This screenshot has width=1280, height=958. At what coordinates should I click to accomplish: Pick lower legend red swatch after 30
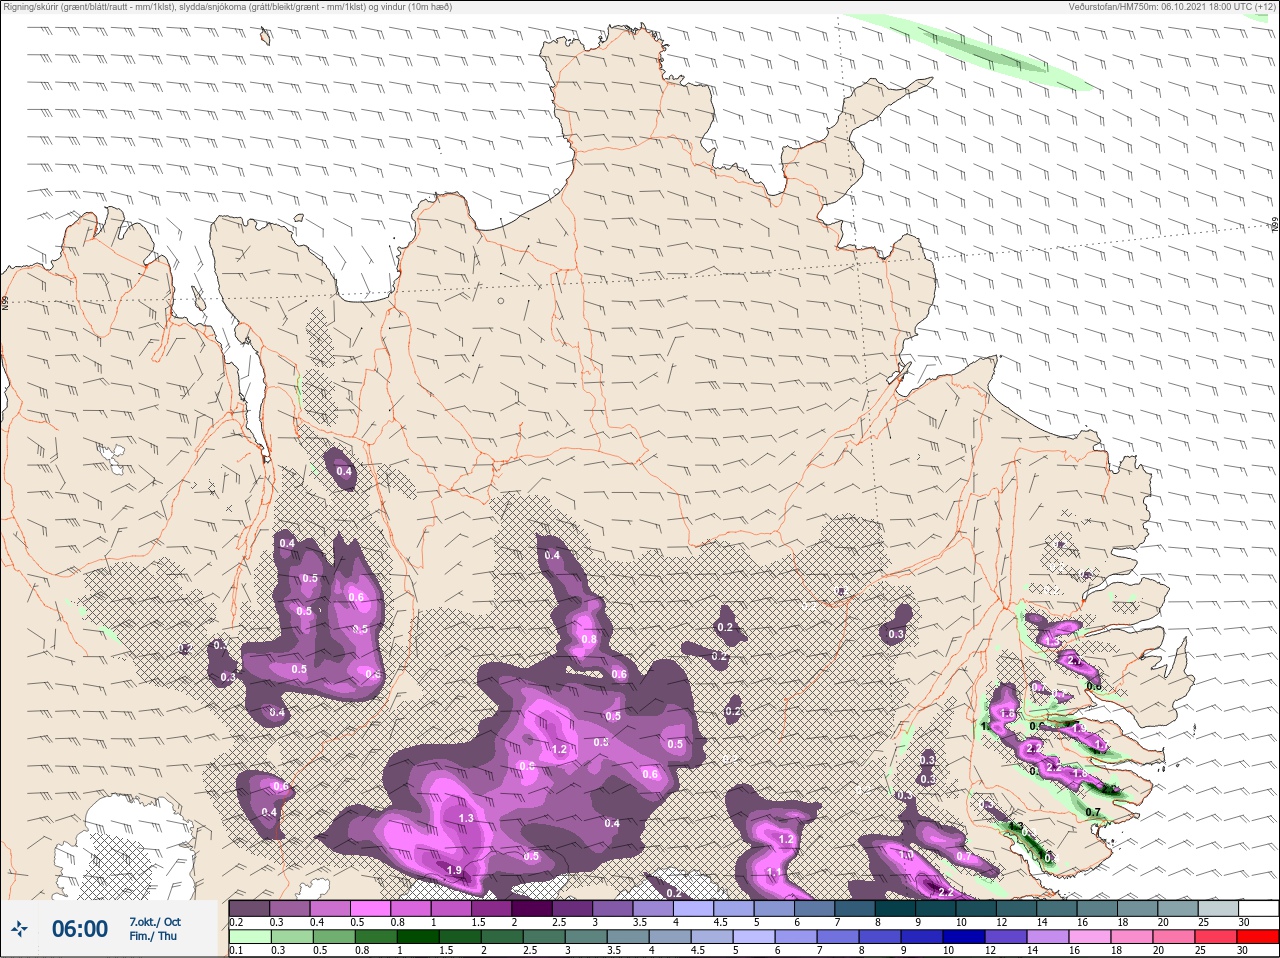pyautogui.click(x=1259, y=938)
